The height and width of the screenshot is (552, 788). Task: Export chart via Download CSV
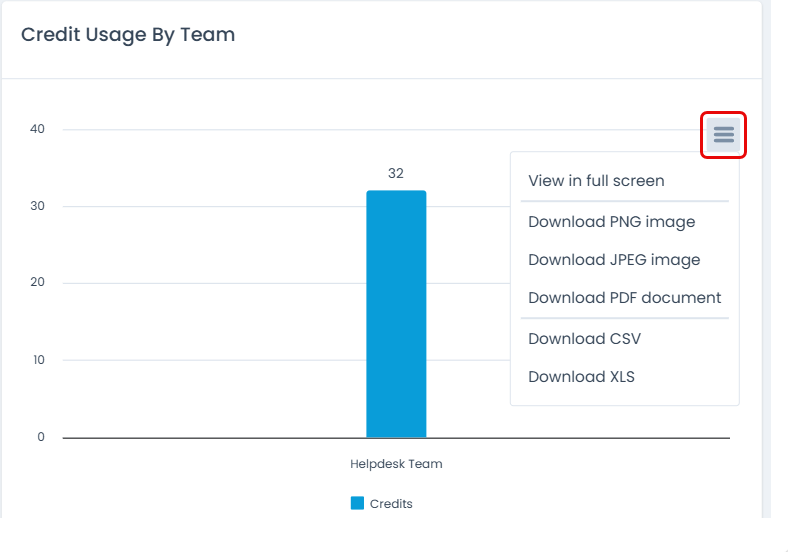pos(584,339)
